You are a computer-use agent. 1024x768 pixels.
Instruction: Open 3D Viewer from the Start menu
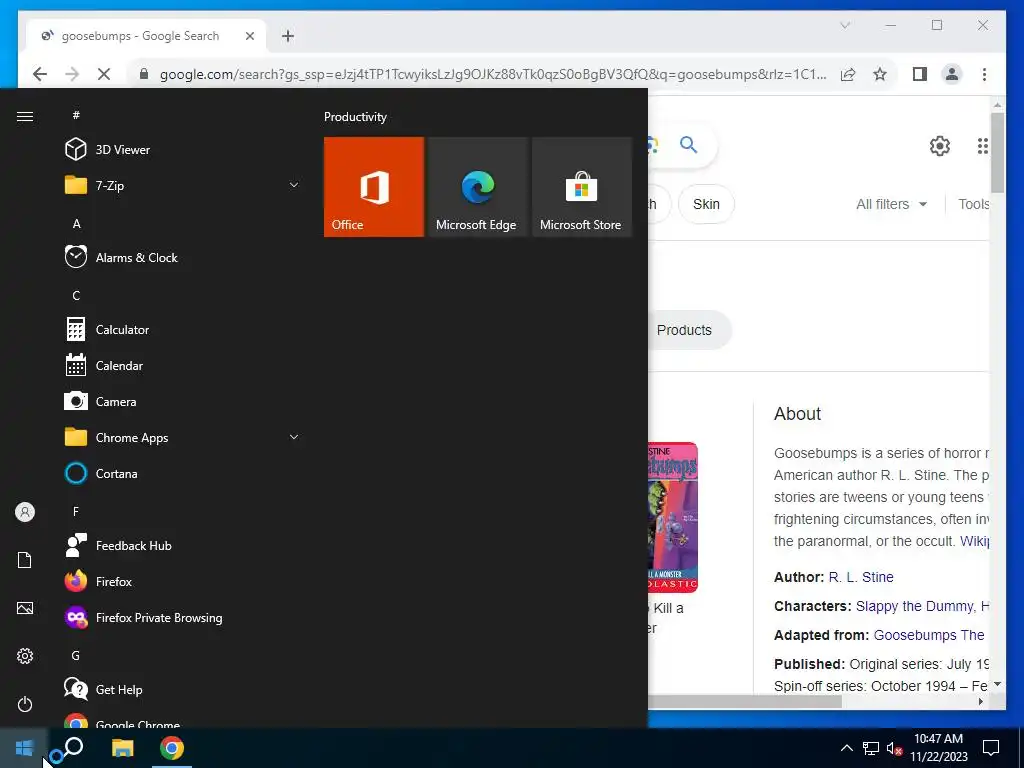click(x=183, y=150)
